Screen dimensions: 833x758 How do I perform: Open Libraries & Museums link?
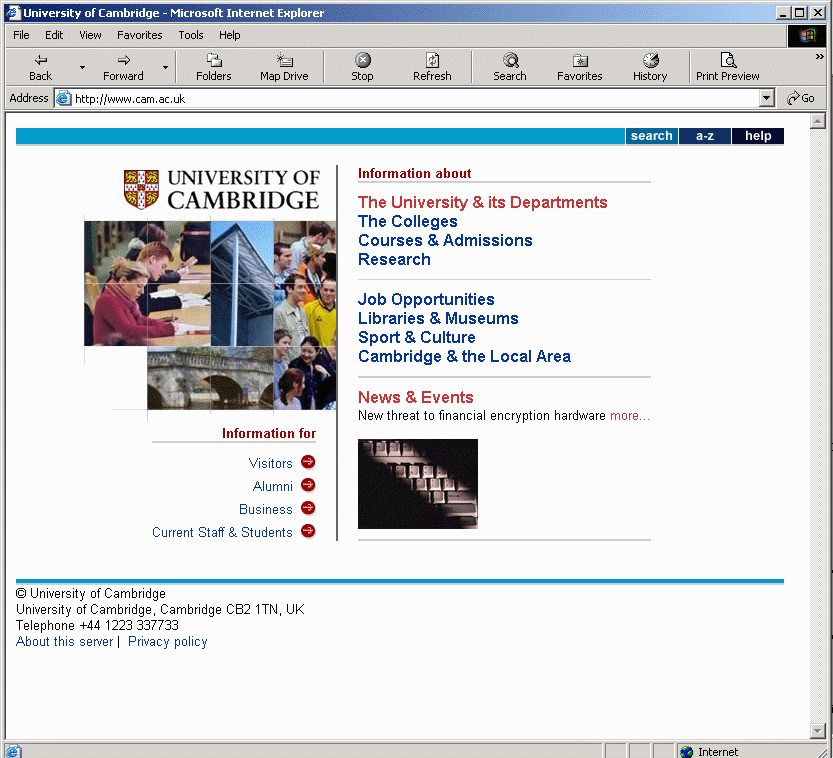[x=438, y=319]
